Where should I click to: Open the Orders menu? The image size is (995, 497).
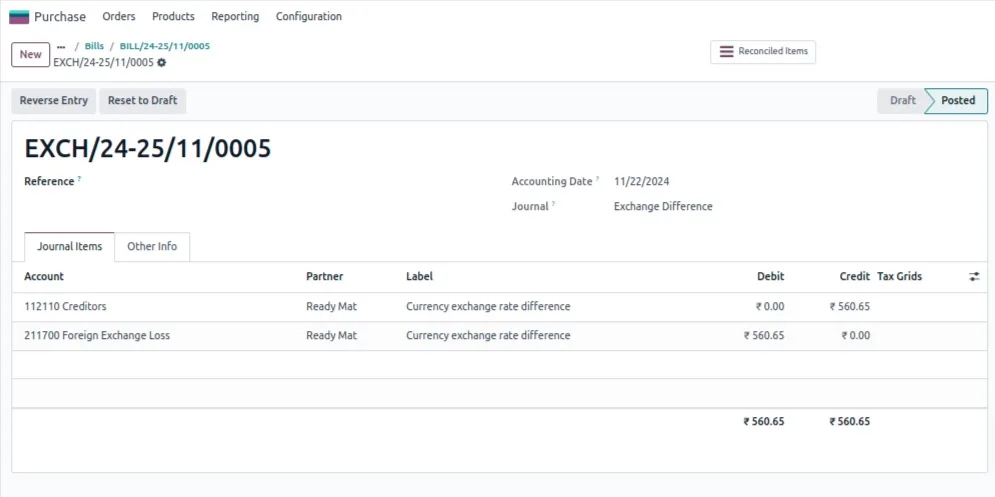[x=119, y=17]
